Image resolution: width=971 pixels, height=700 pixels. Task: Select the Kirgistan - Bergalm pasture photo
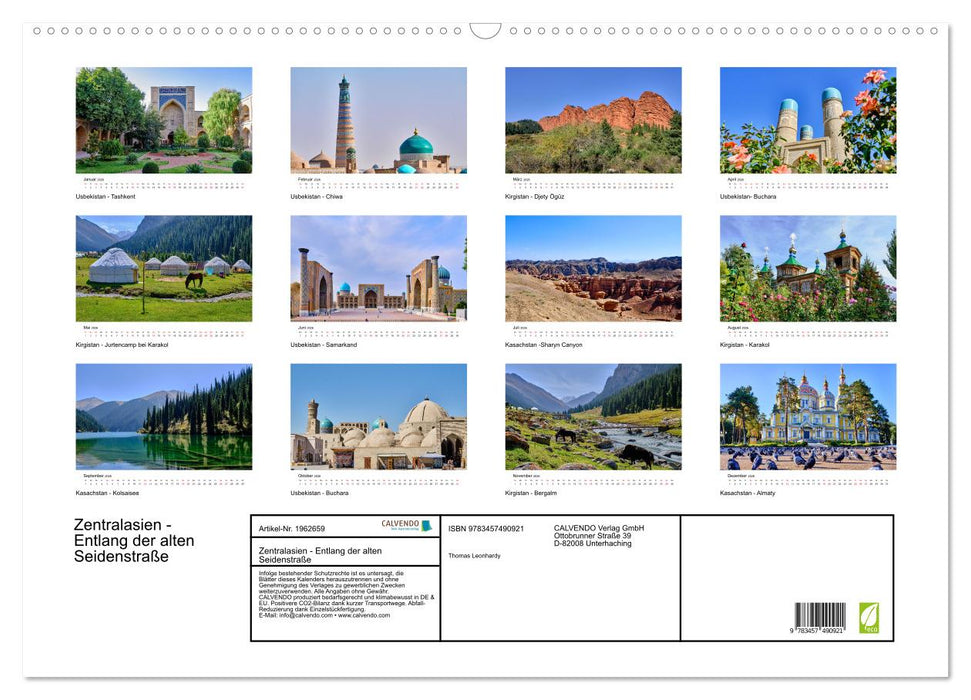click(593, 416)
